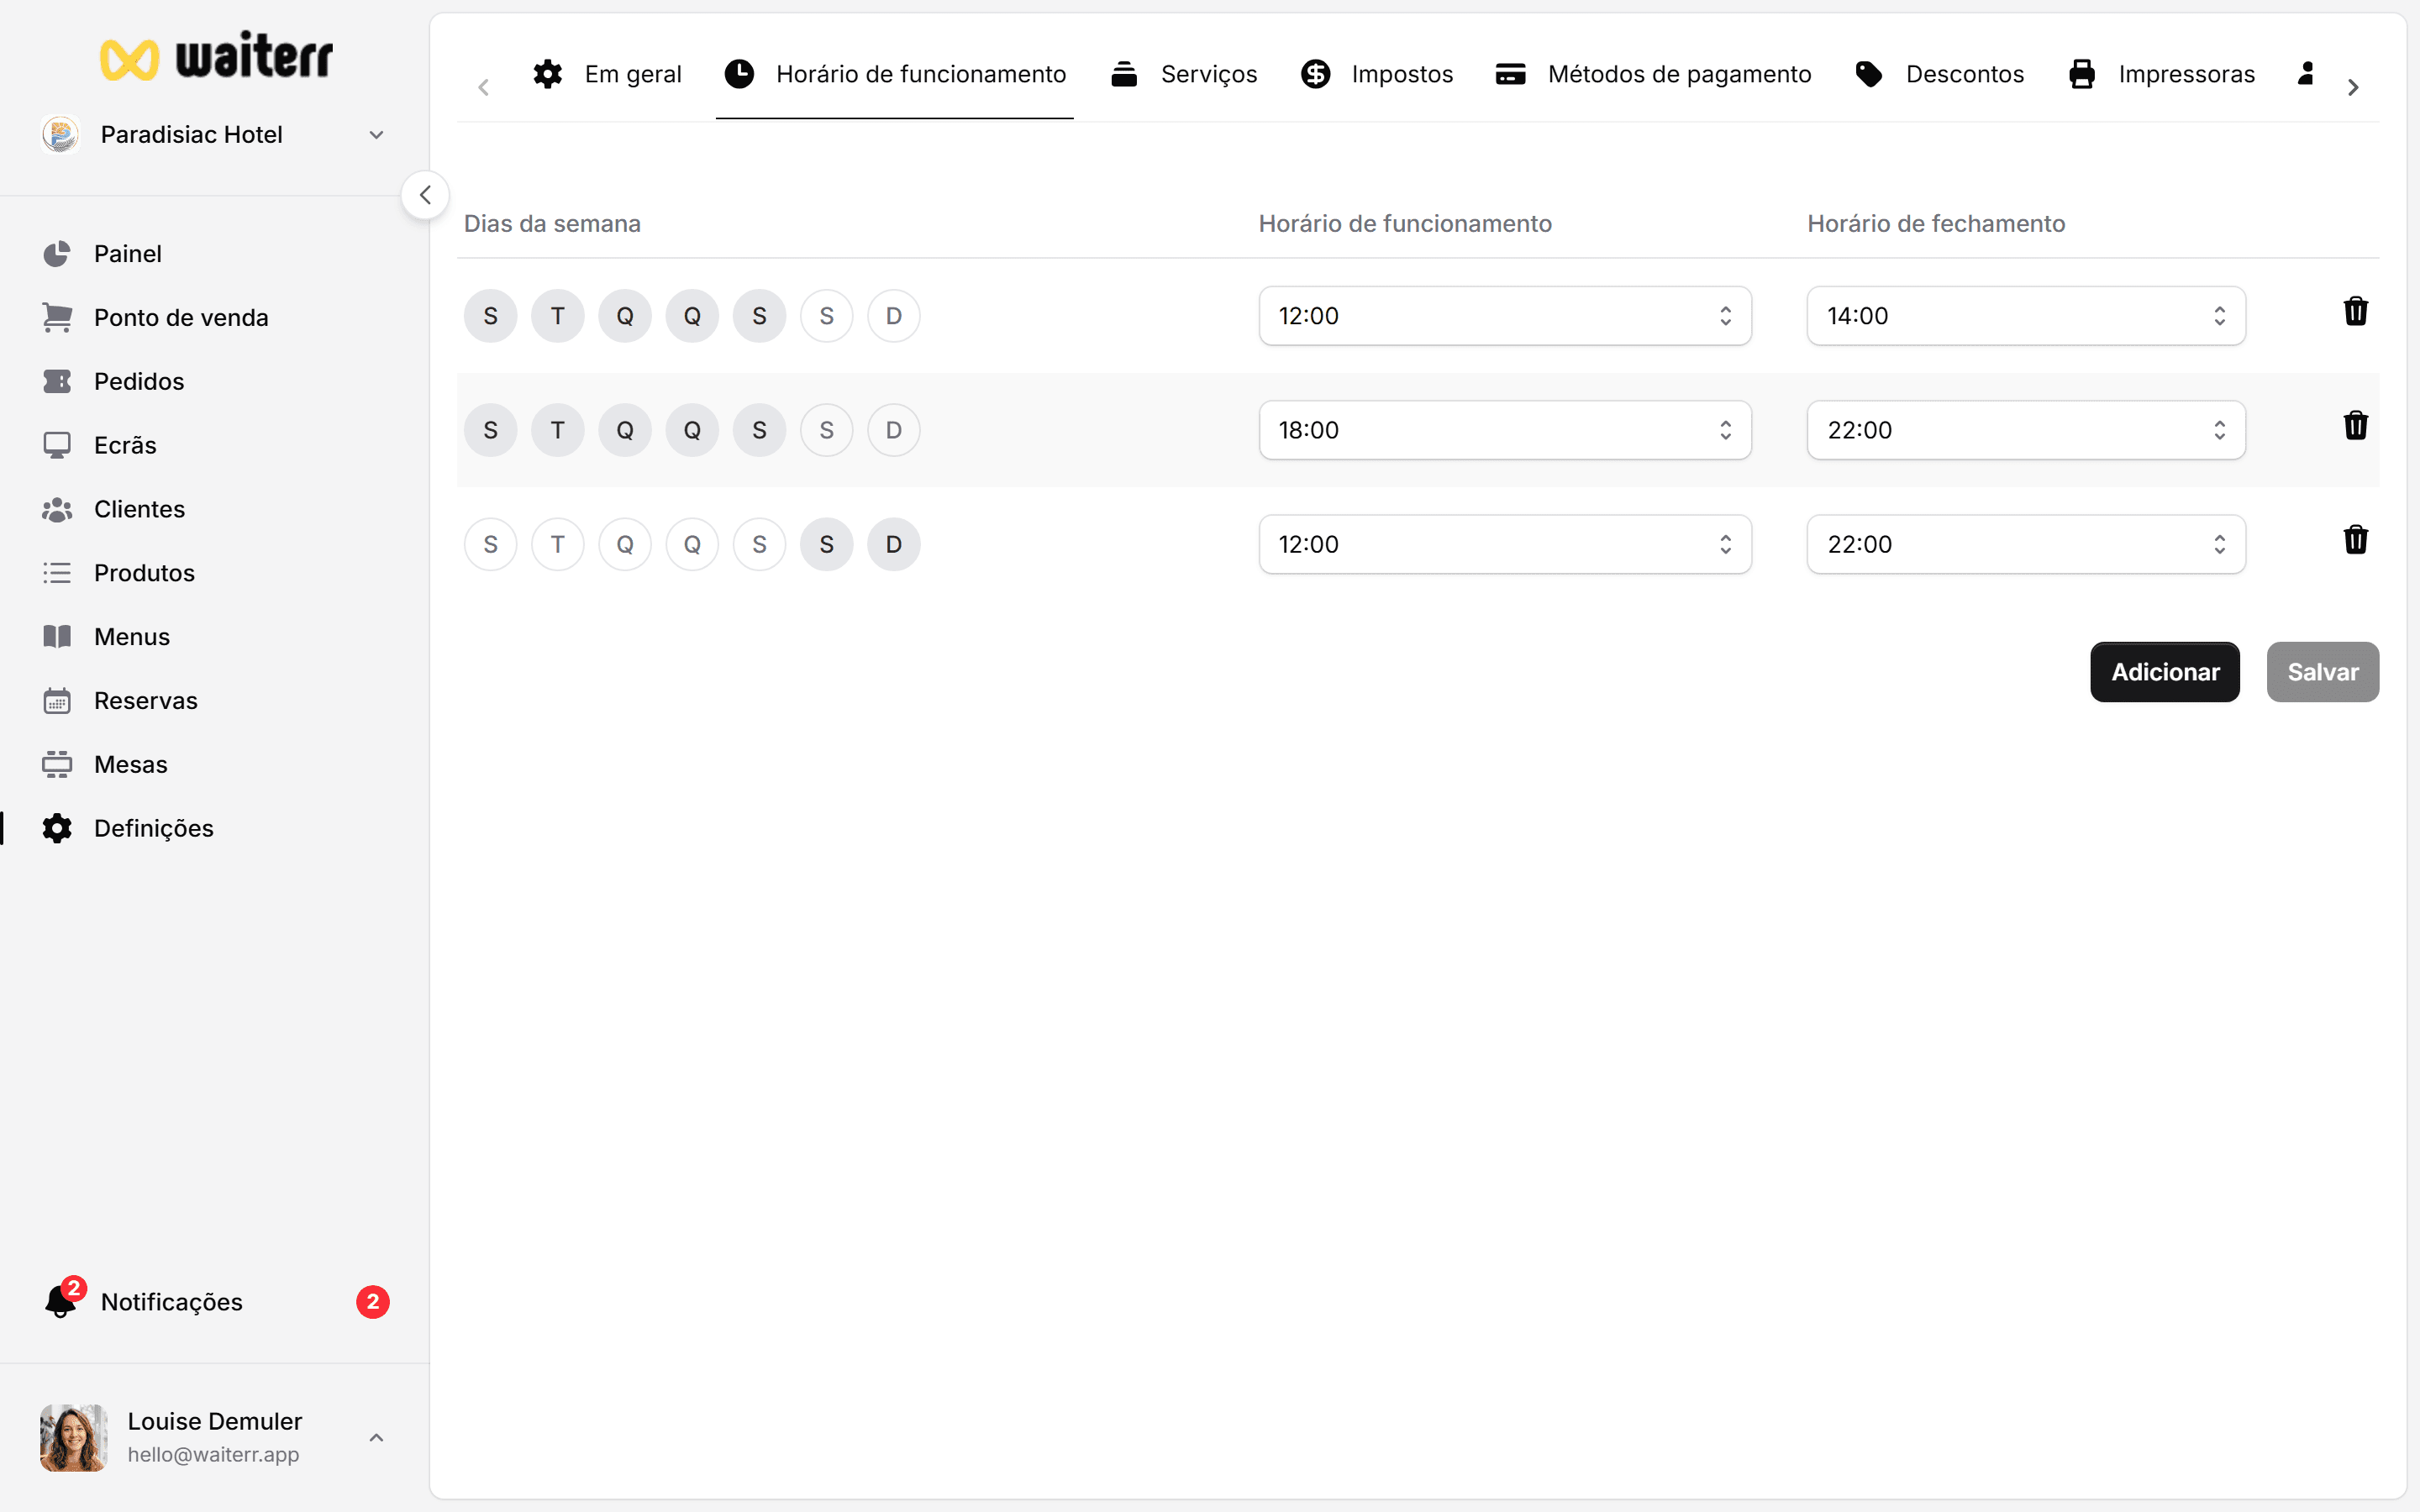Toggle Sunday (D) in the 18:00–22:00 row
This screenshot has width=2420, height=1512.
(x=893, y=430)
